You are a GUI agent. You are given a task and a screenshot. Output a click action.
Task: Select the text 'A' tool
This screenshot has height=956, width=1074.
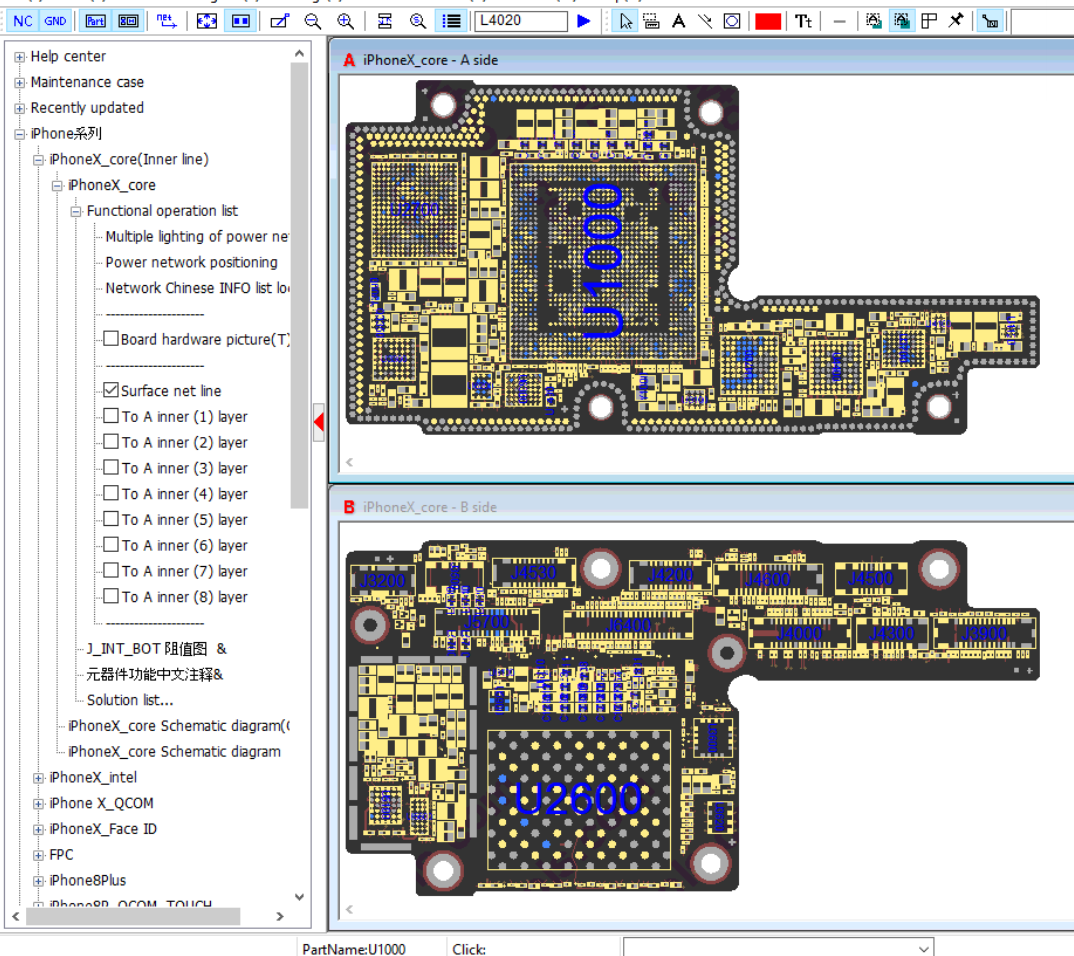678,21
